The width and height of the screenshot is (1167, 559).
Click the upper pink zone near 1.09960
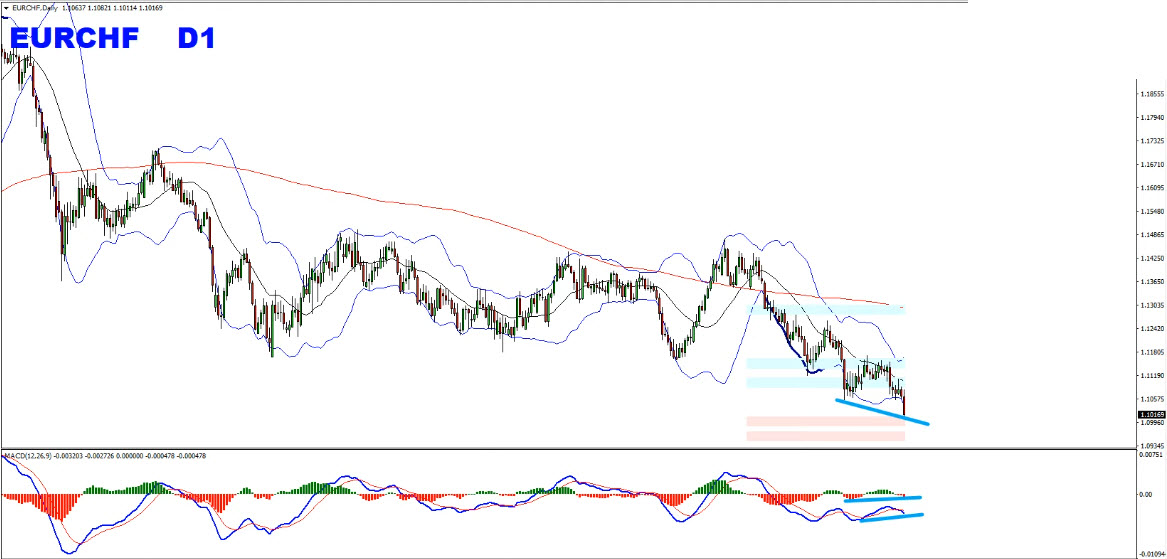825,422
